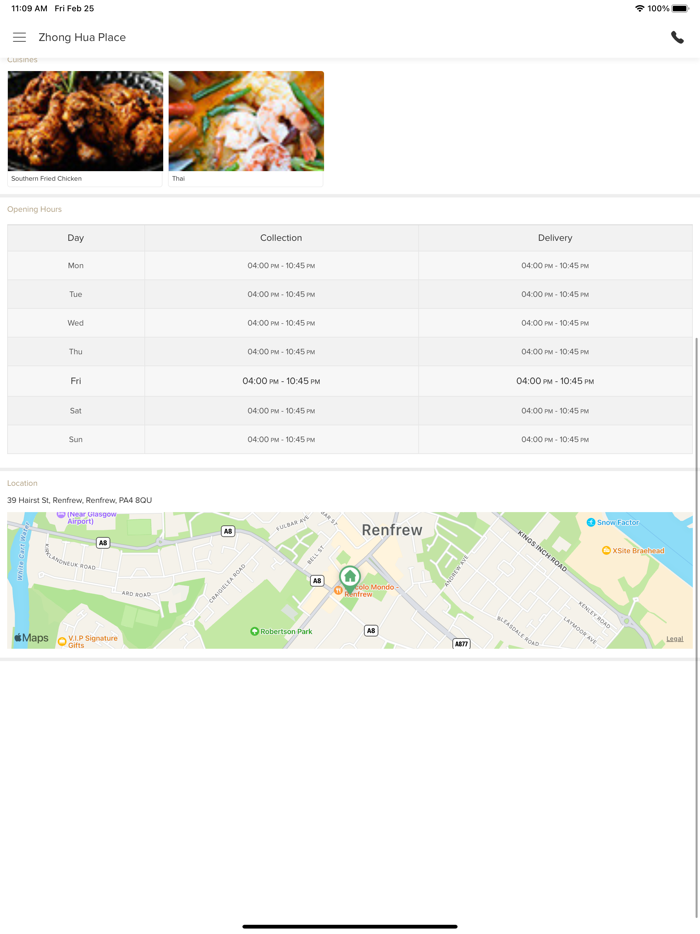This screenshot has width=700, height=934.
Task: Select the Wed row day cell
Action: tap(76, 323)
